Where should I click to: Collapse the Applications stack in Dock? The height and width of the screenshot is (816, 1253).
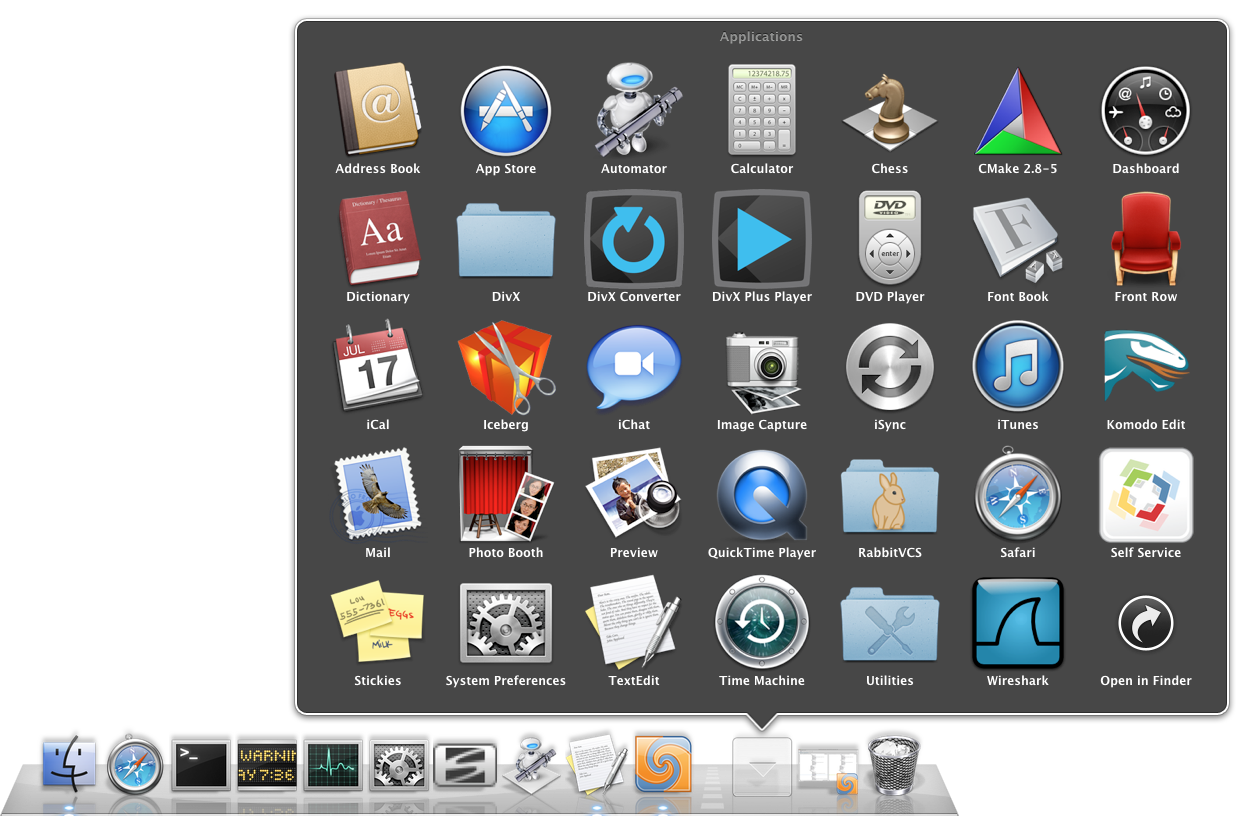click(762, 766)
